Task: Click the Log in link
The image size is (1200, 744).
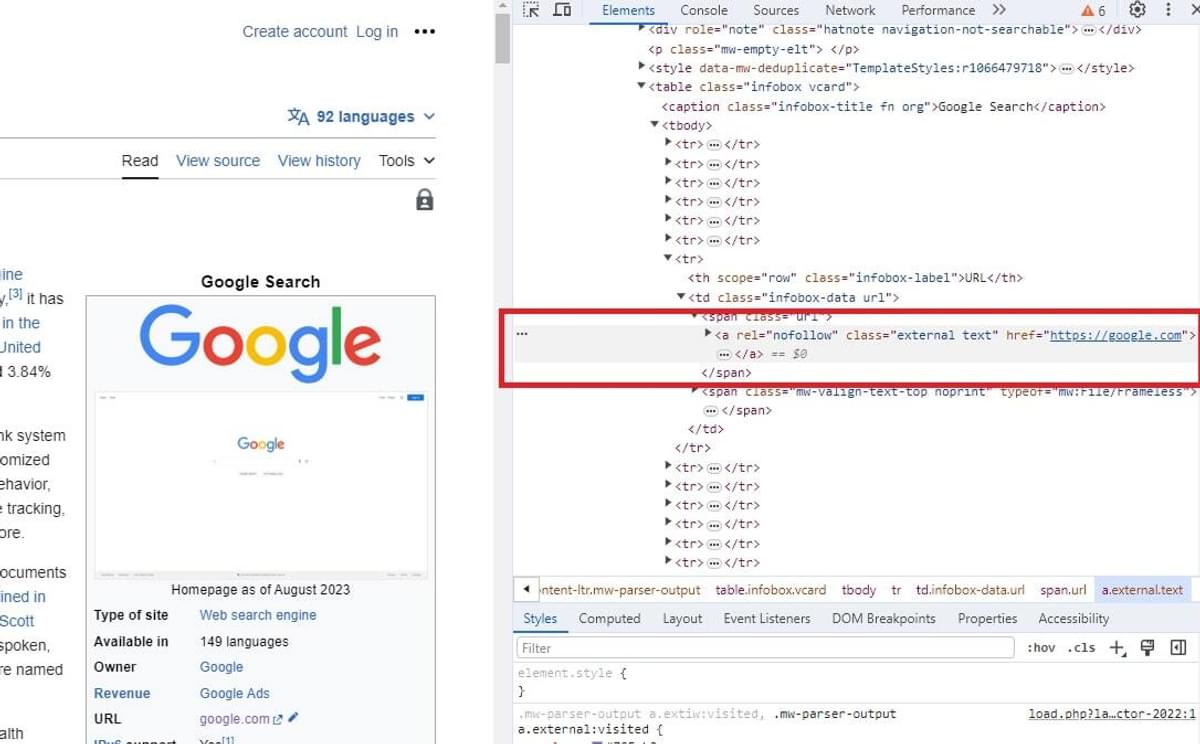Action: 377,31
